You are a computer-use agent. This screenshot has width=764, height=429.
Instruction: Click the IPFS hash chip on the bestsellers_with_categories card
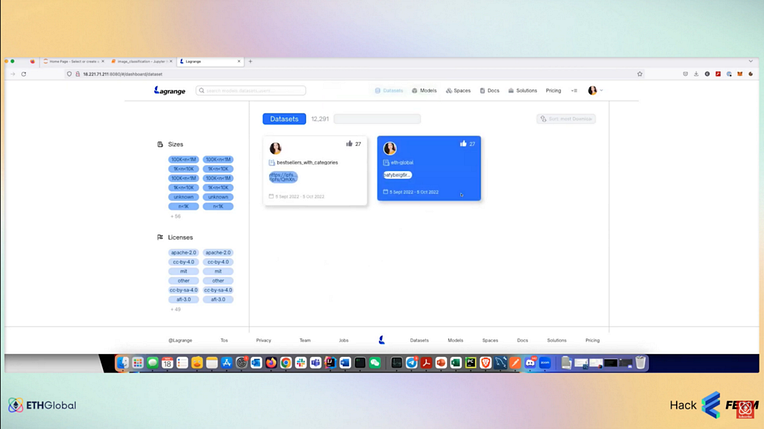click(x=283, y=177)
